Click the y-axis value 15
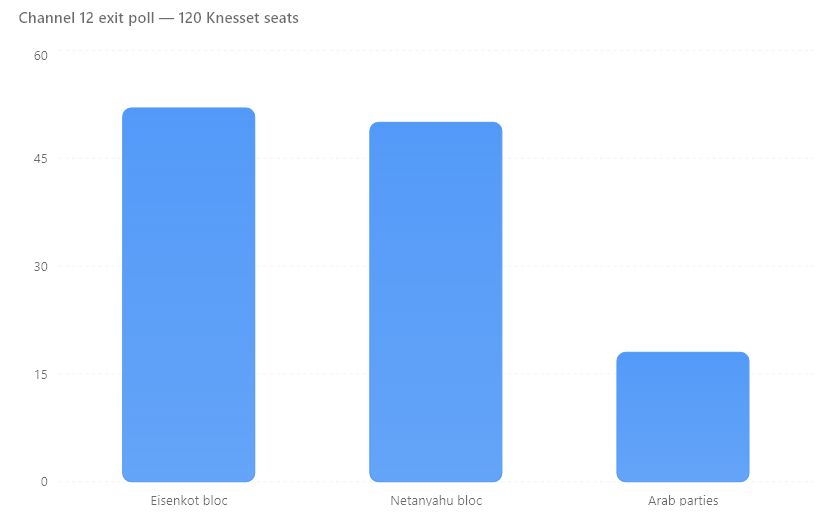 41,374
